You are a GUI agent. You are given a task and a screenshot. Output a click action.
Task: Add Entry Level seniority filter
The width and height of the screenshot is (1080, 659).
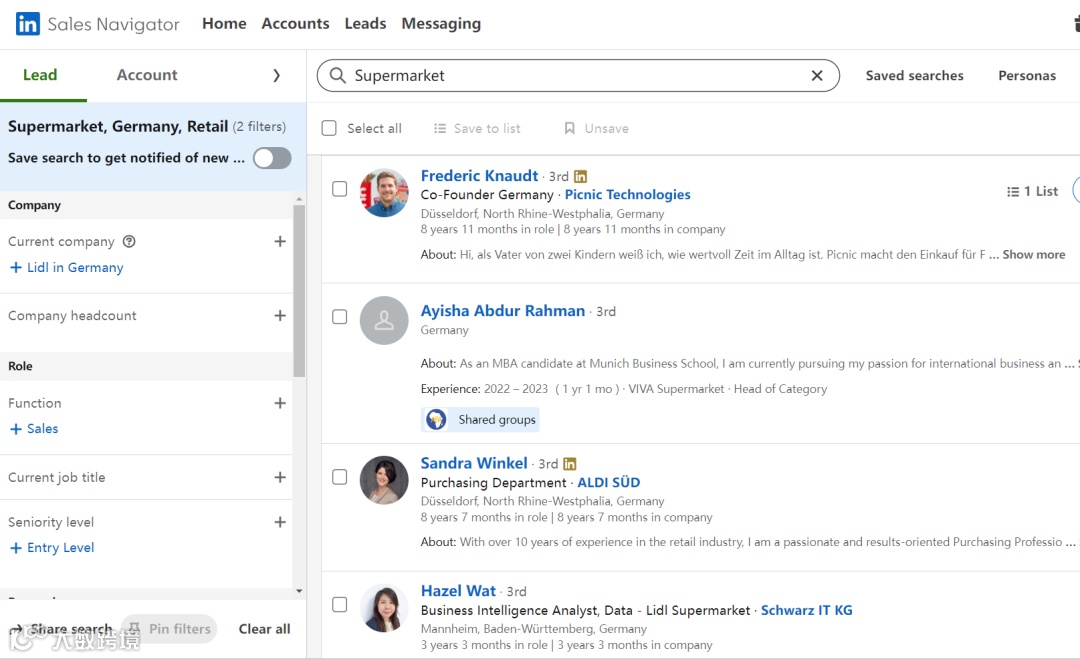click(x=52, y=547)
